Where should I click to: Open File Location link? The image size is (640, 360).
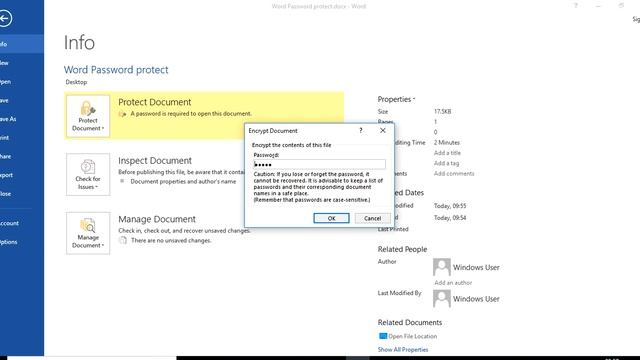412,336
